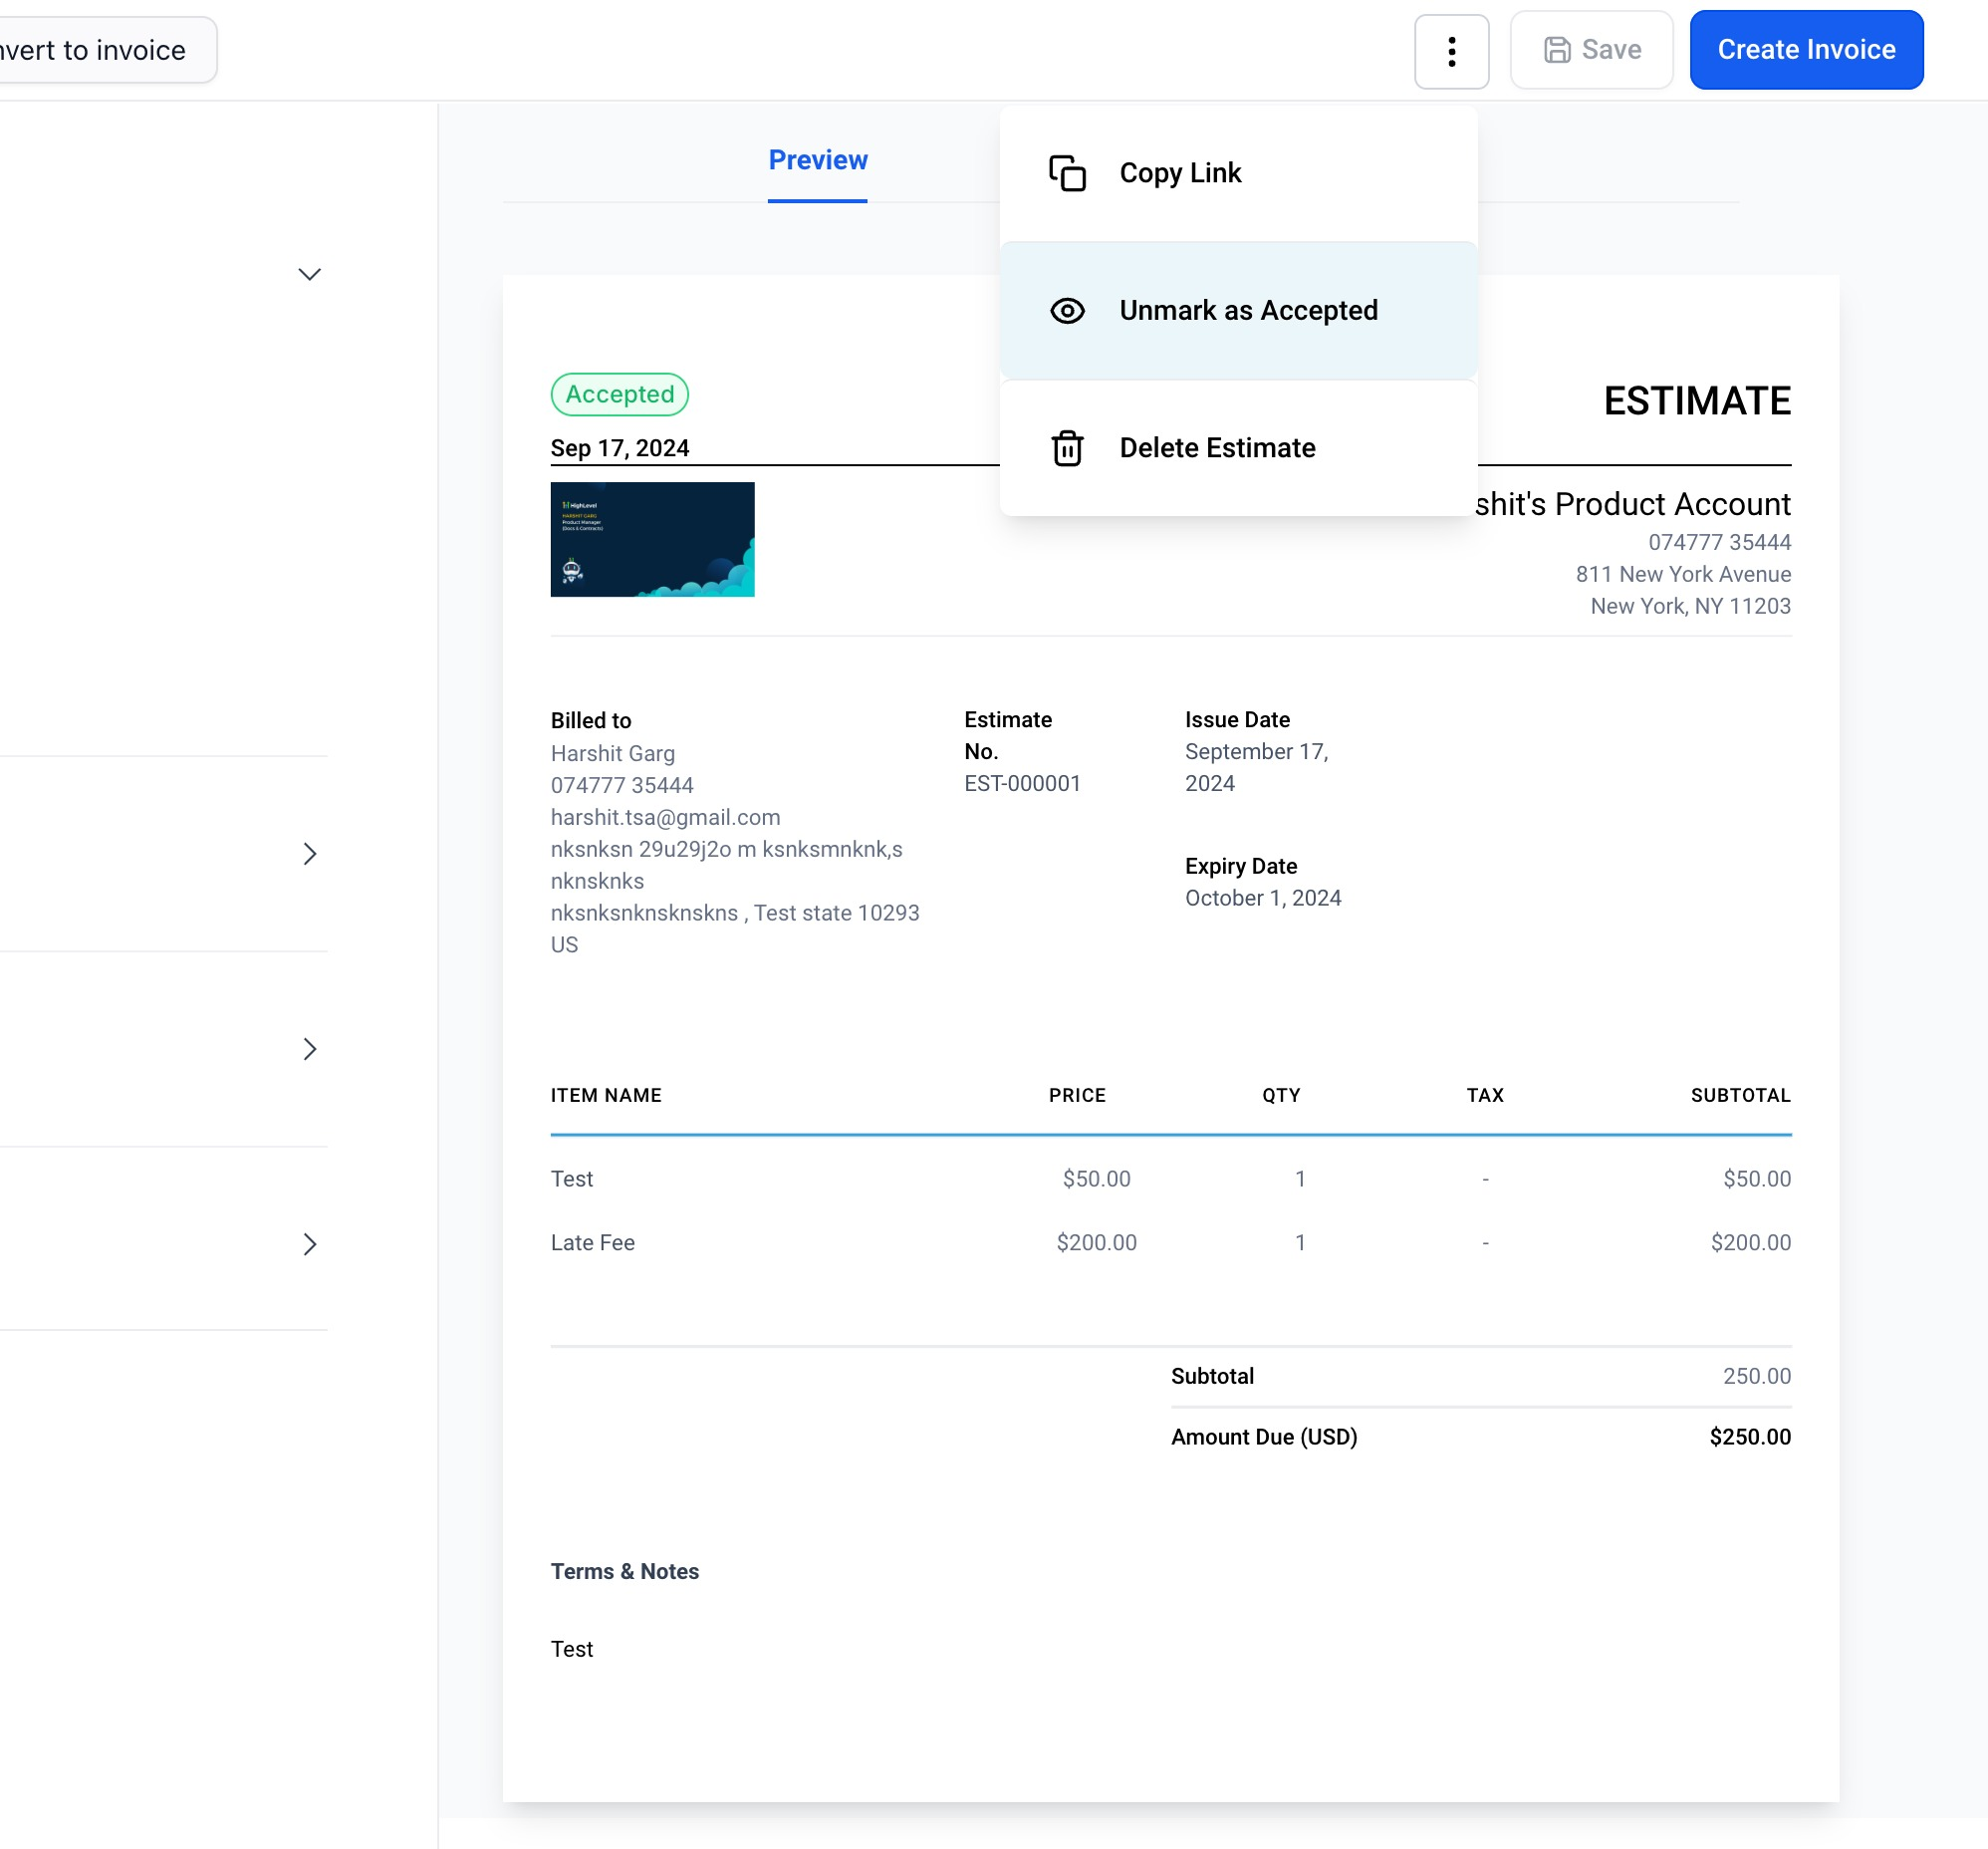Choose Unmark as Accepted option

(1248, 311)
